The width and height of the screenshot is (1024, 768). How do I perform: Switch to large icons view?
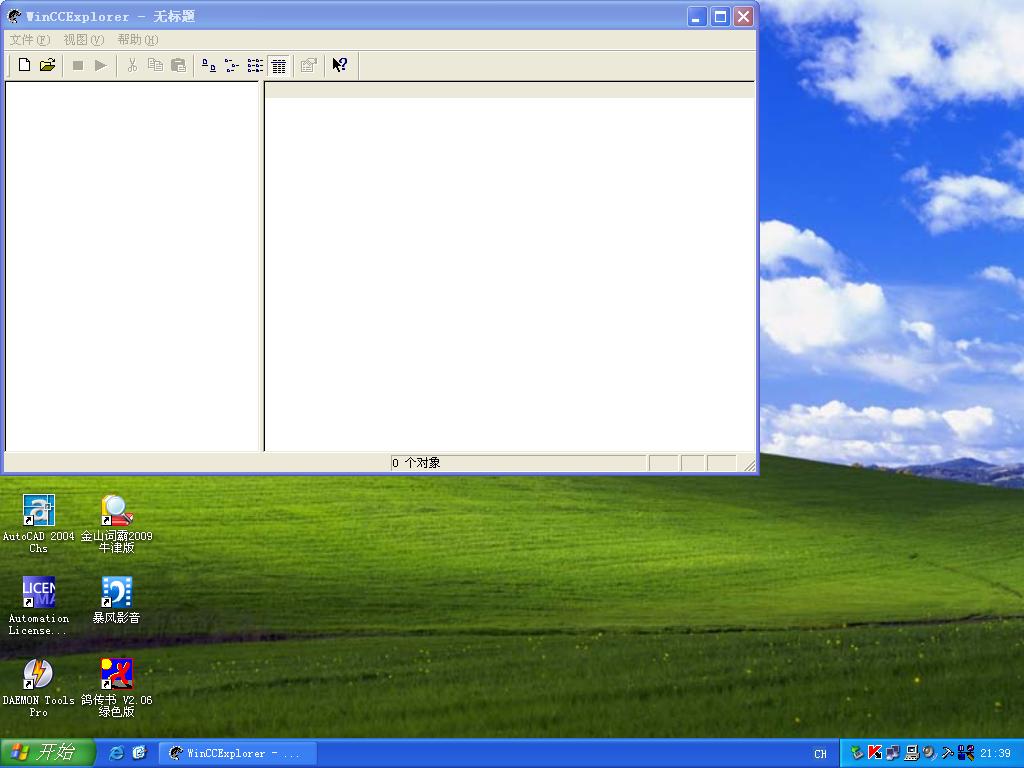pyautogui.click(x=209, y=65)
